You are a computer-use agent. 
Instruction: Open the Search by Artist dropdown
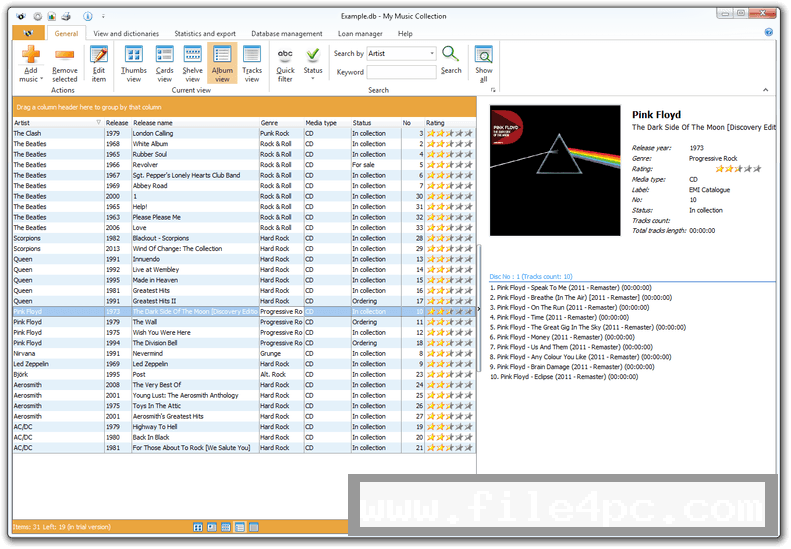432,53
